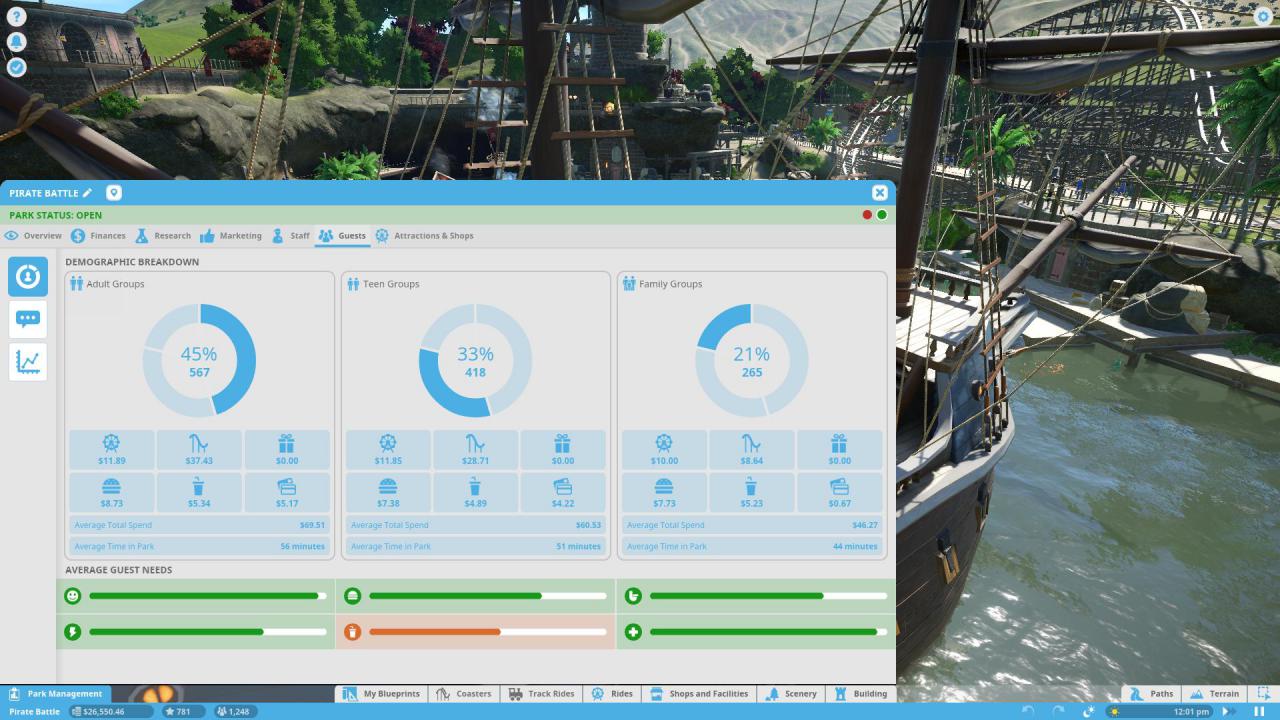Click Adult Groups rides spend $11.89

click(x=112, y=450)
